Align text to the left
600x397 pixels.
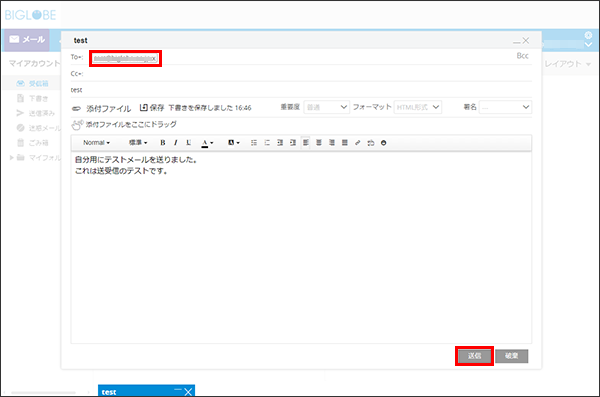click(306, 143)
